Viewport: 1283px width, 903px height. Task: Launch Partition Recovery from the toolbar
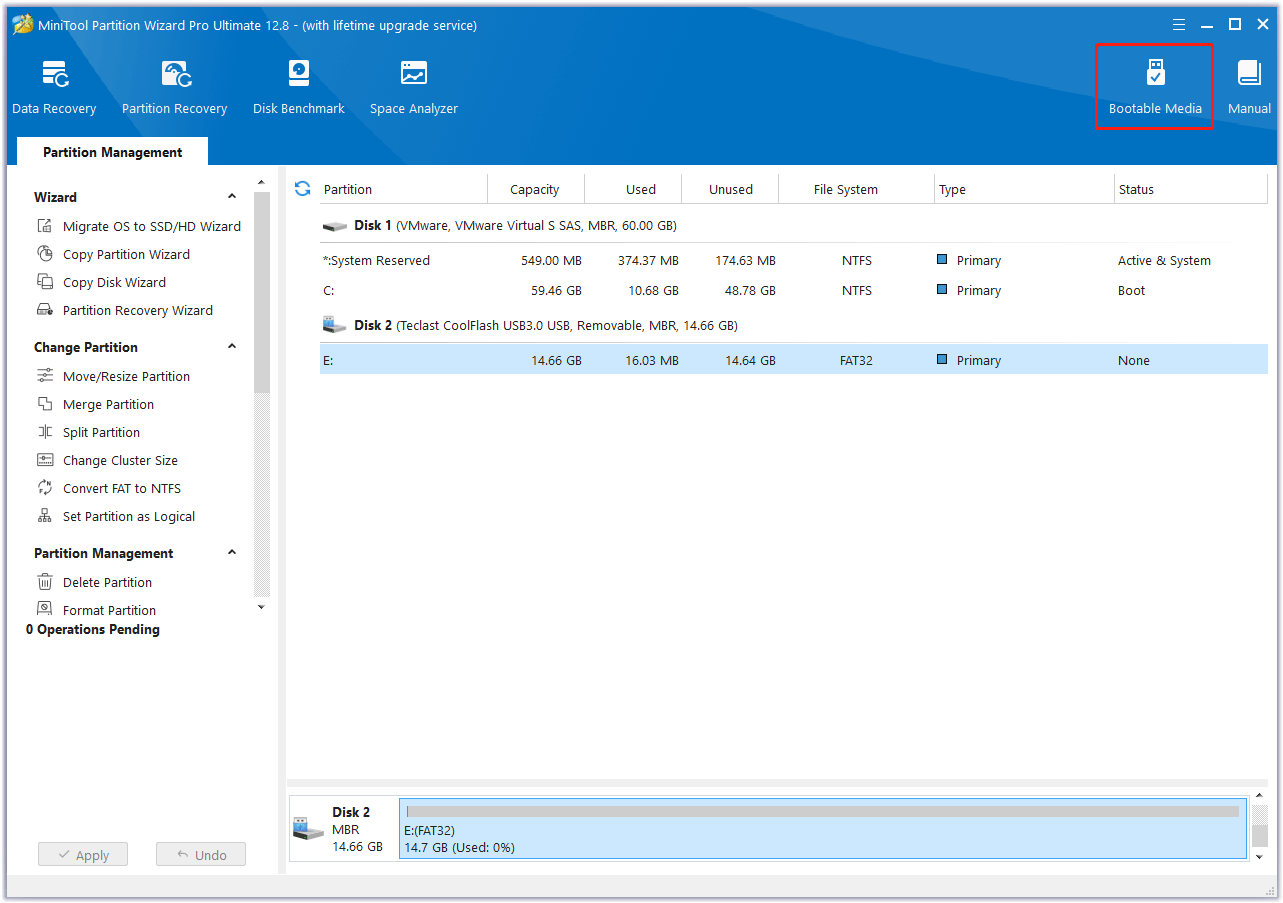tap(174, 87)
